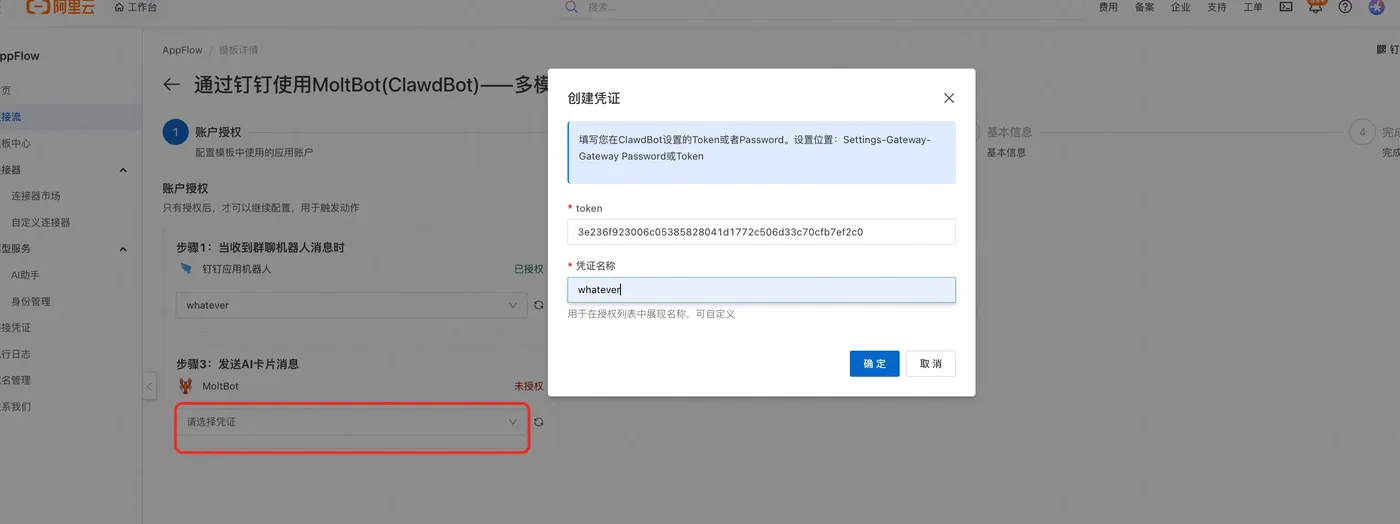This screenshot has width=1400, height=524.
Task: Go back using the left arrow
Action: pos(172,85)
